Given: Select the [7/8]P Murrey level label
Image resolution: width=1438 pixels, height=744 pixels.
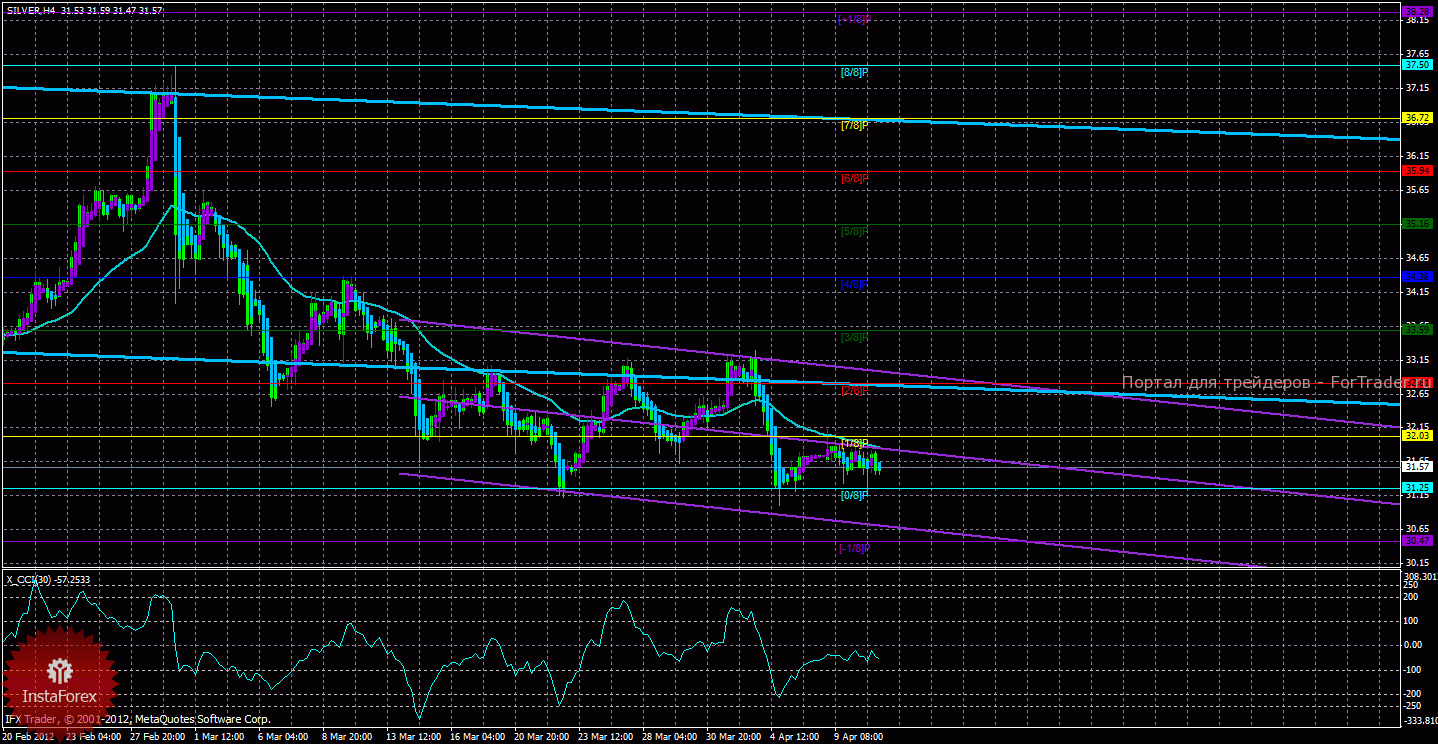Looking at the screenshot, I should click(853, 126).
